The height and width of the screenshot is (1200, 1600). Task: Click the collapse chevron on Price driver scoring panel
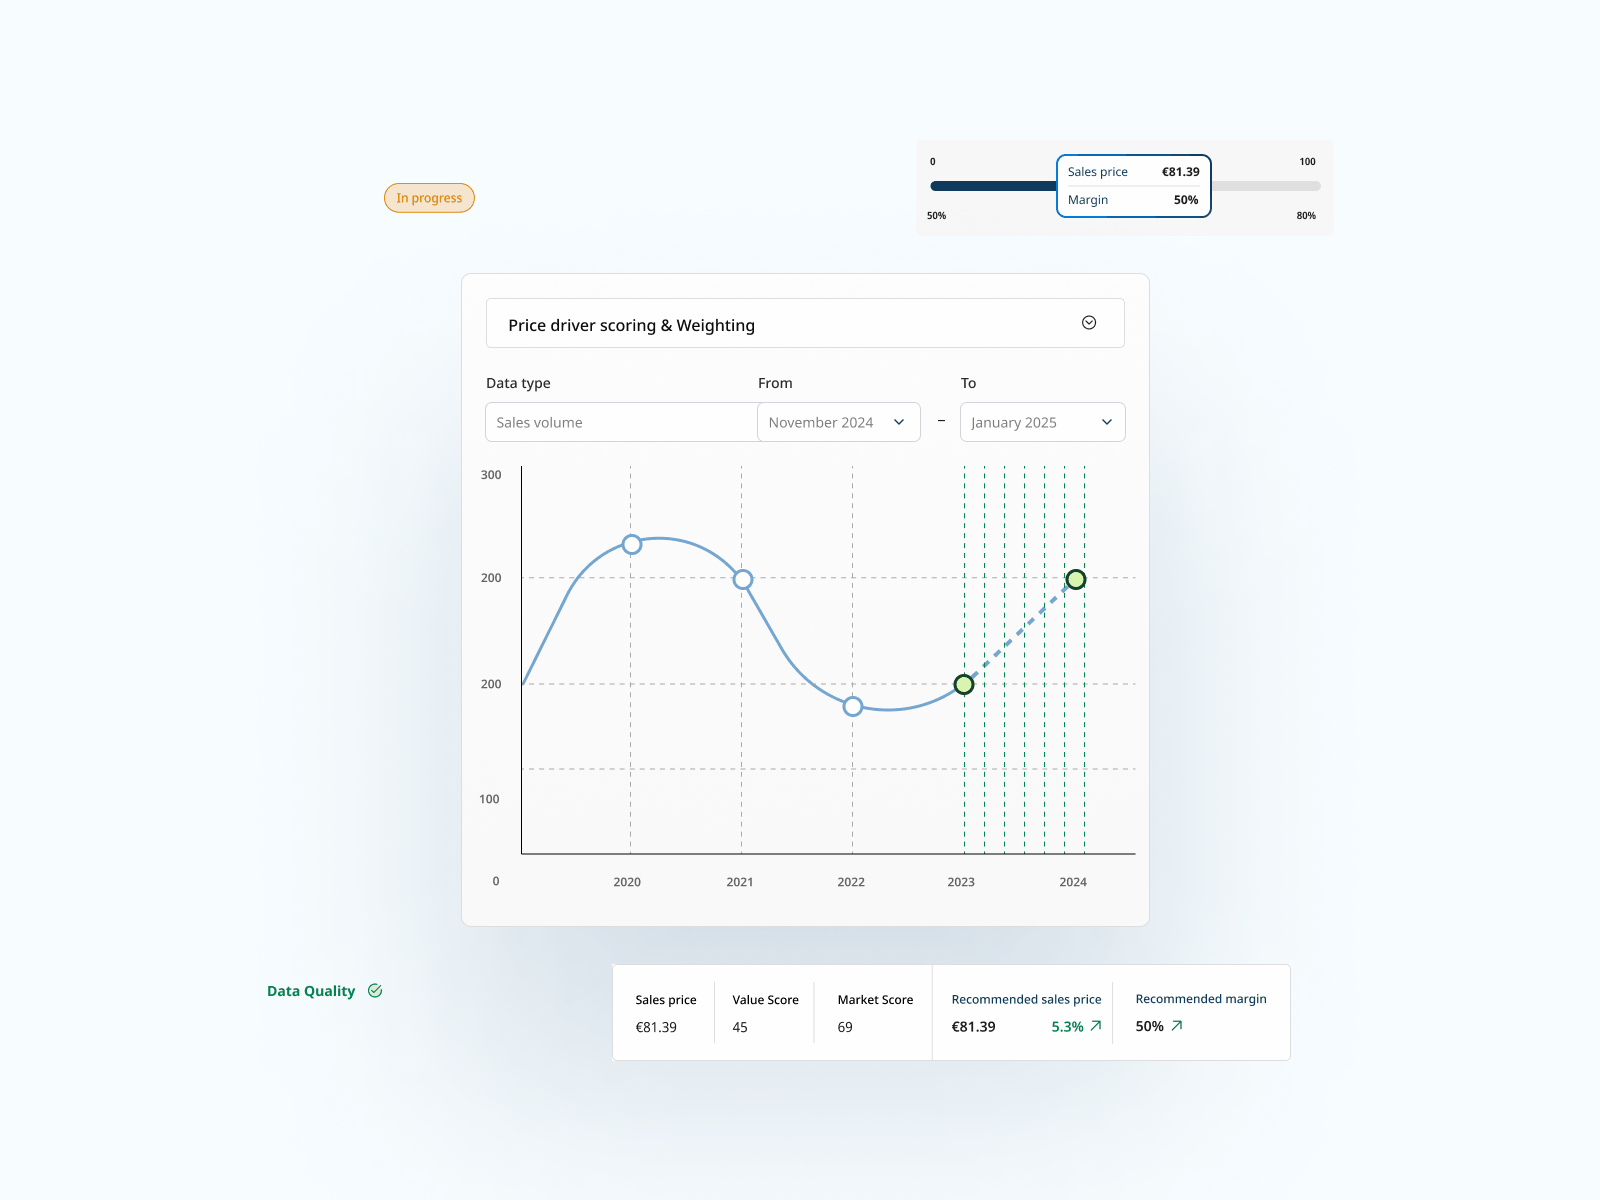tap(1089, 322)
